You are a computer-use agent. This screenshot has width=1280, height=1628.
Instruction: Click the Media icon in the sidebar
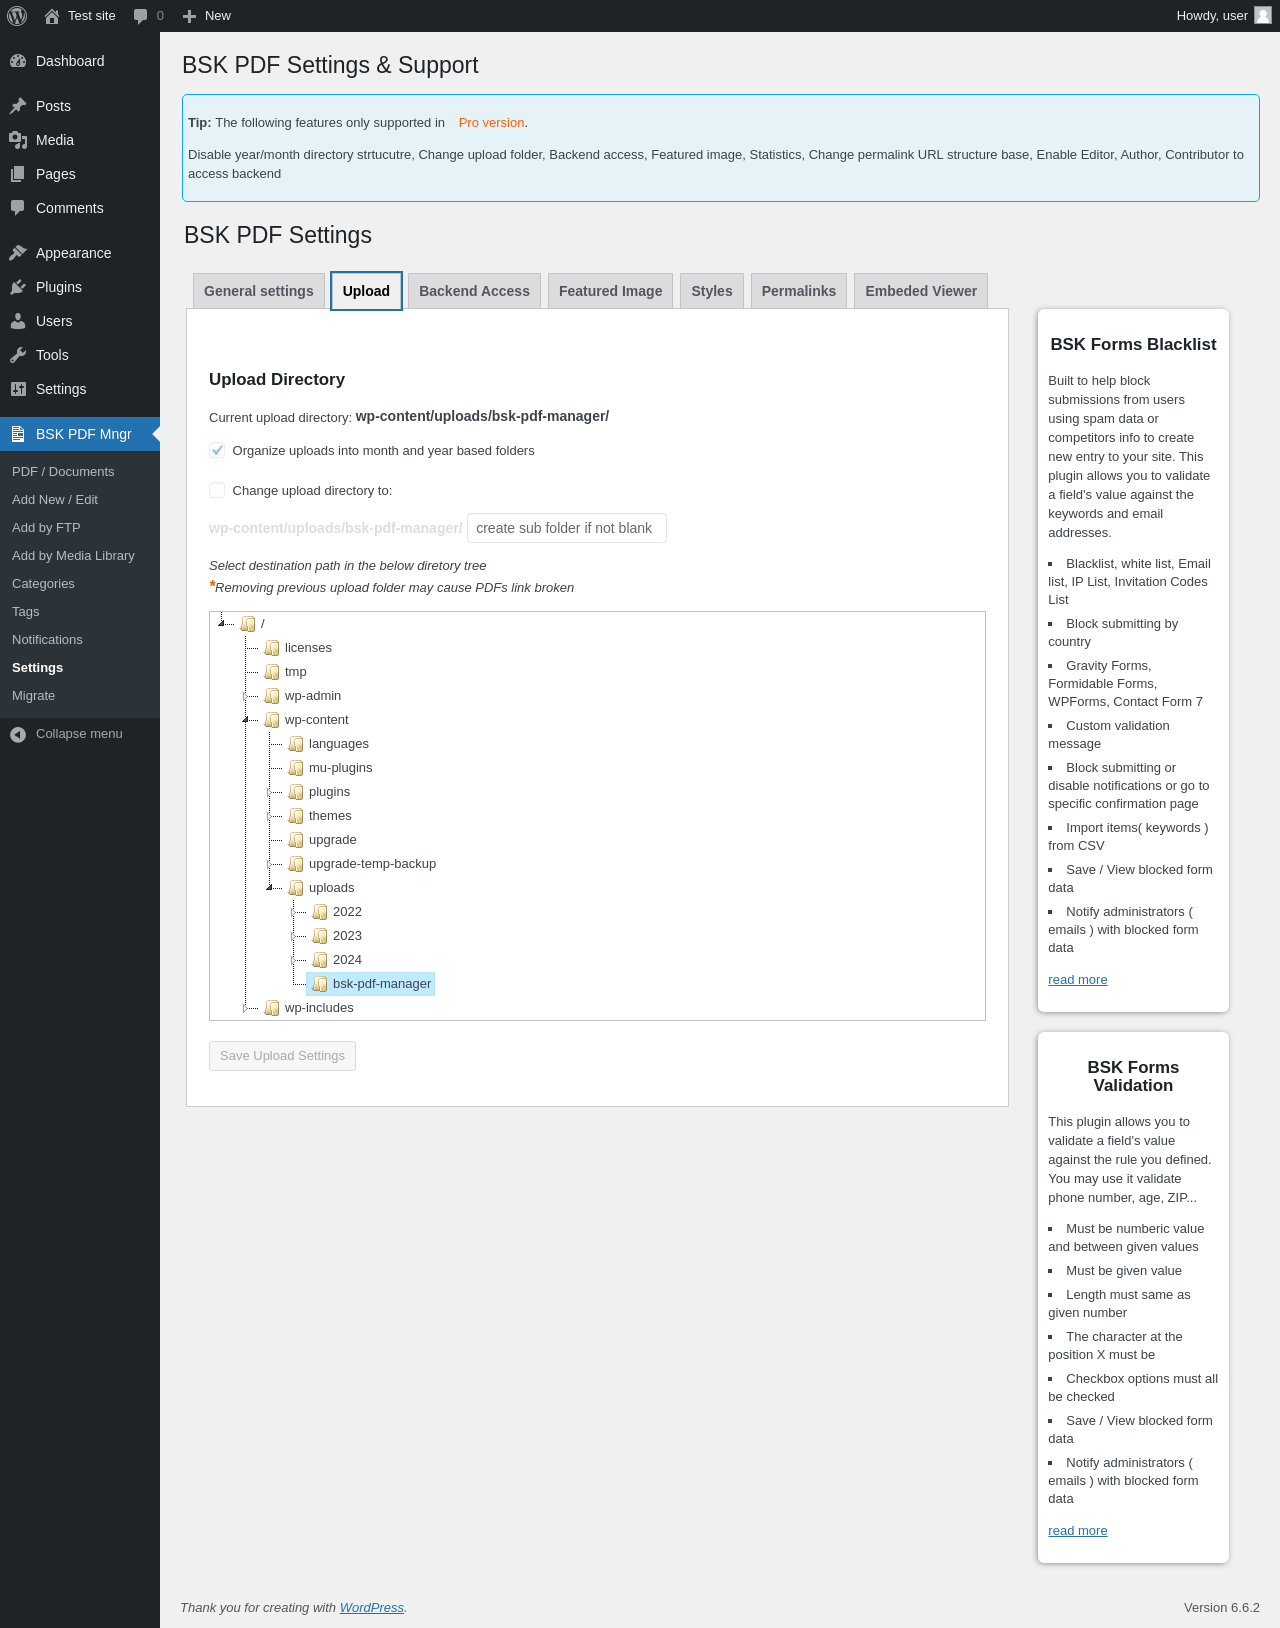point(18,140)
